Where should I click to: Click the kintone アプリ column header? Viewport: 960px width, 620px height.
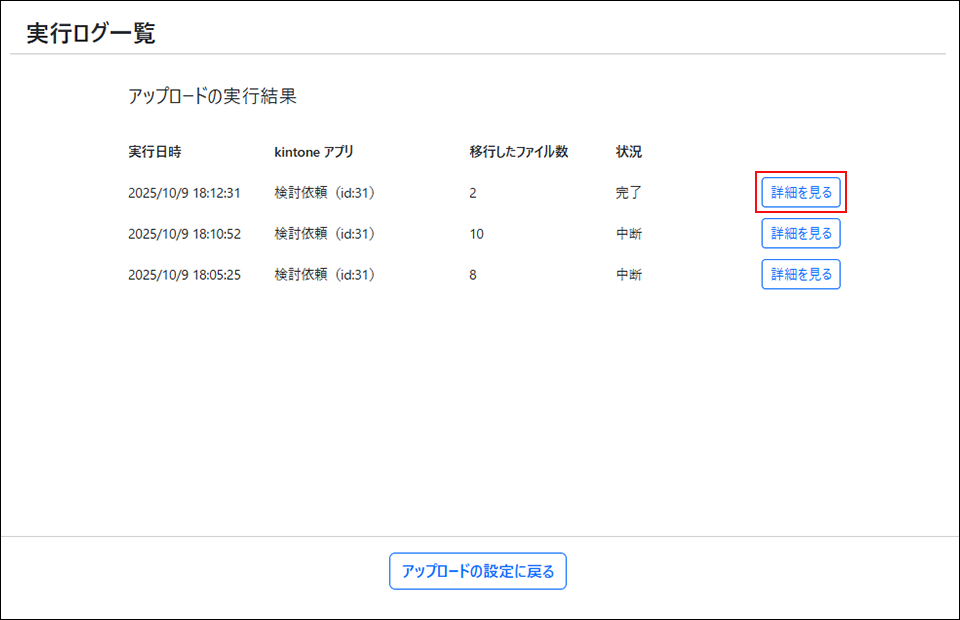coord(314,152)
